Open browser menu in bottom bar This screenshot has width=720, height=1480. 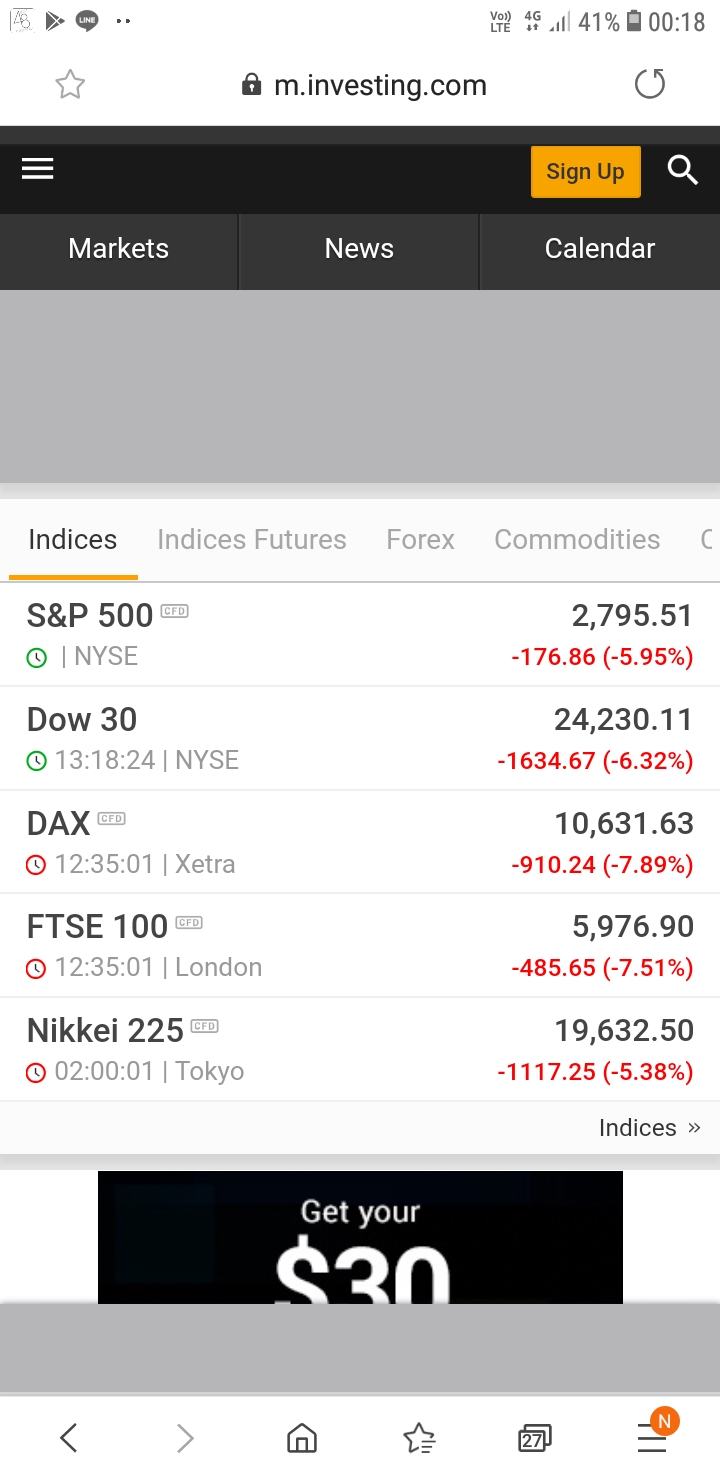coord(652,1438)
